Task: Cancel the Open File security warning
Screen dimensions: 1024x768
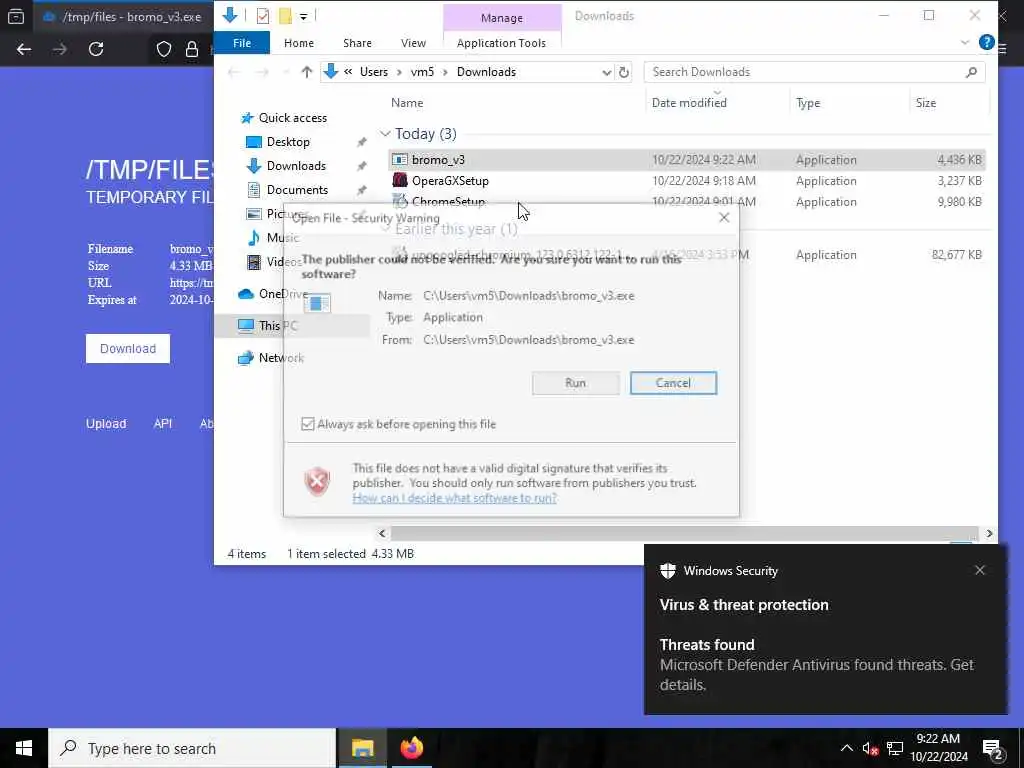Action: [673, 383]
